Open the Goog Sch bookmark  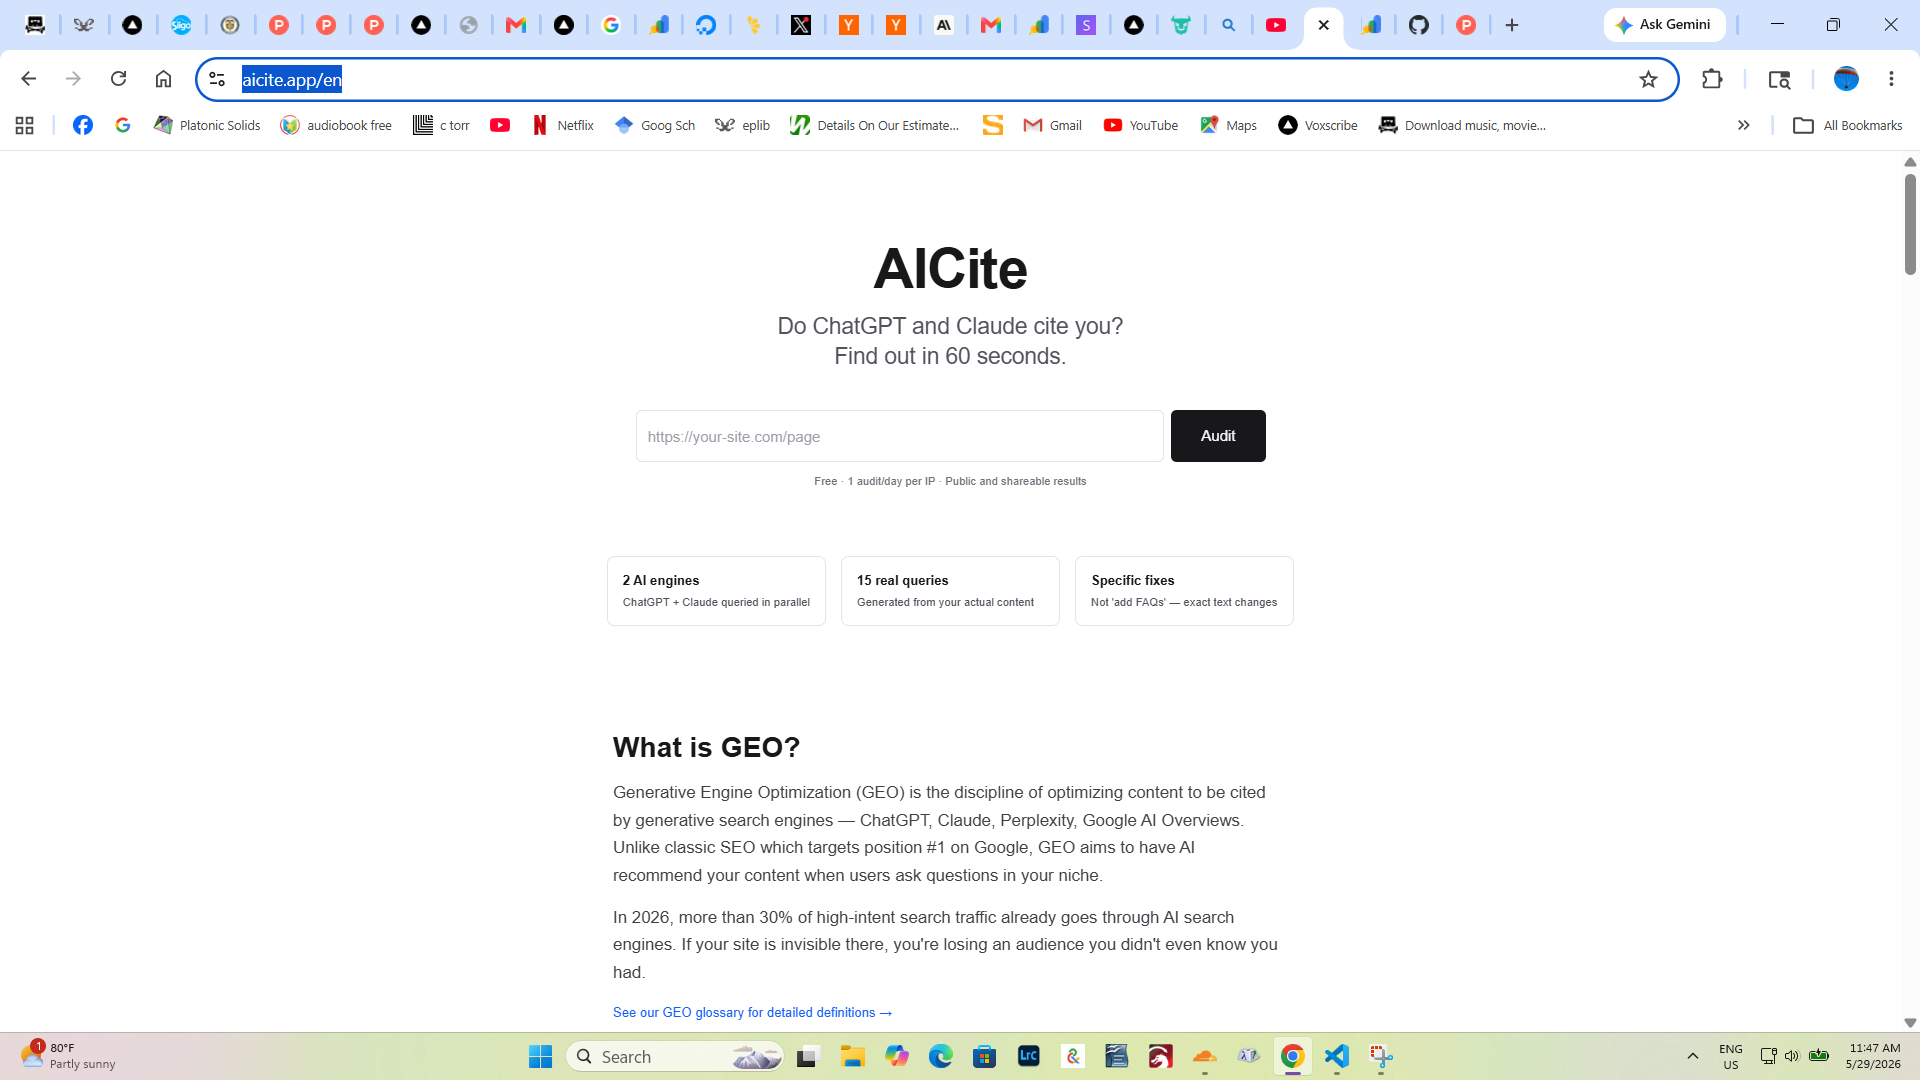(655, 125)
